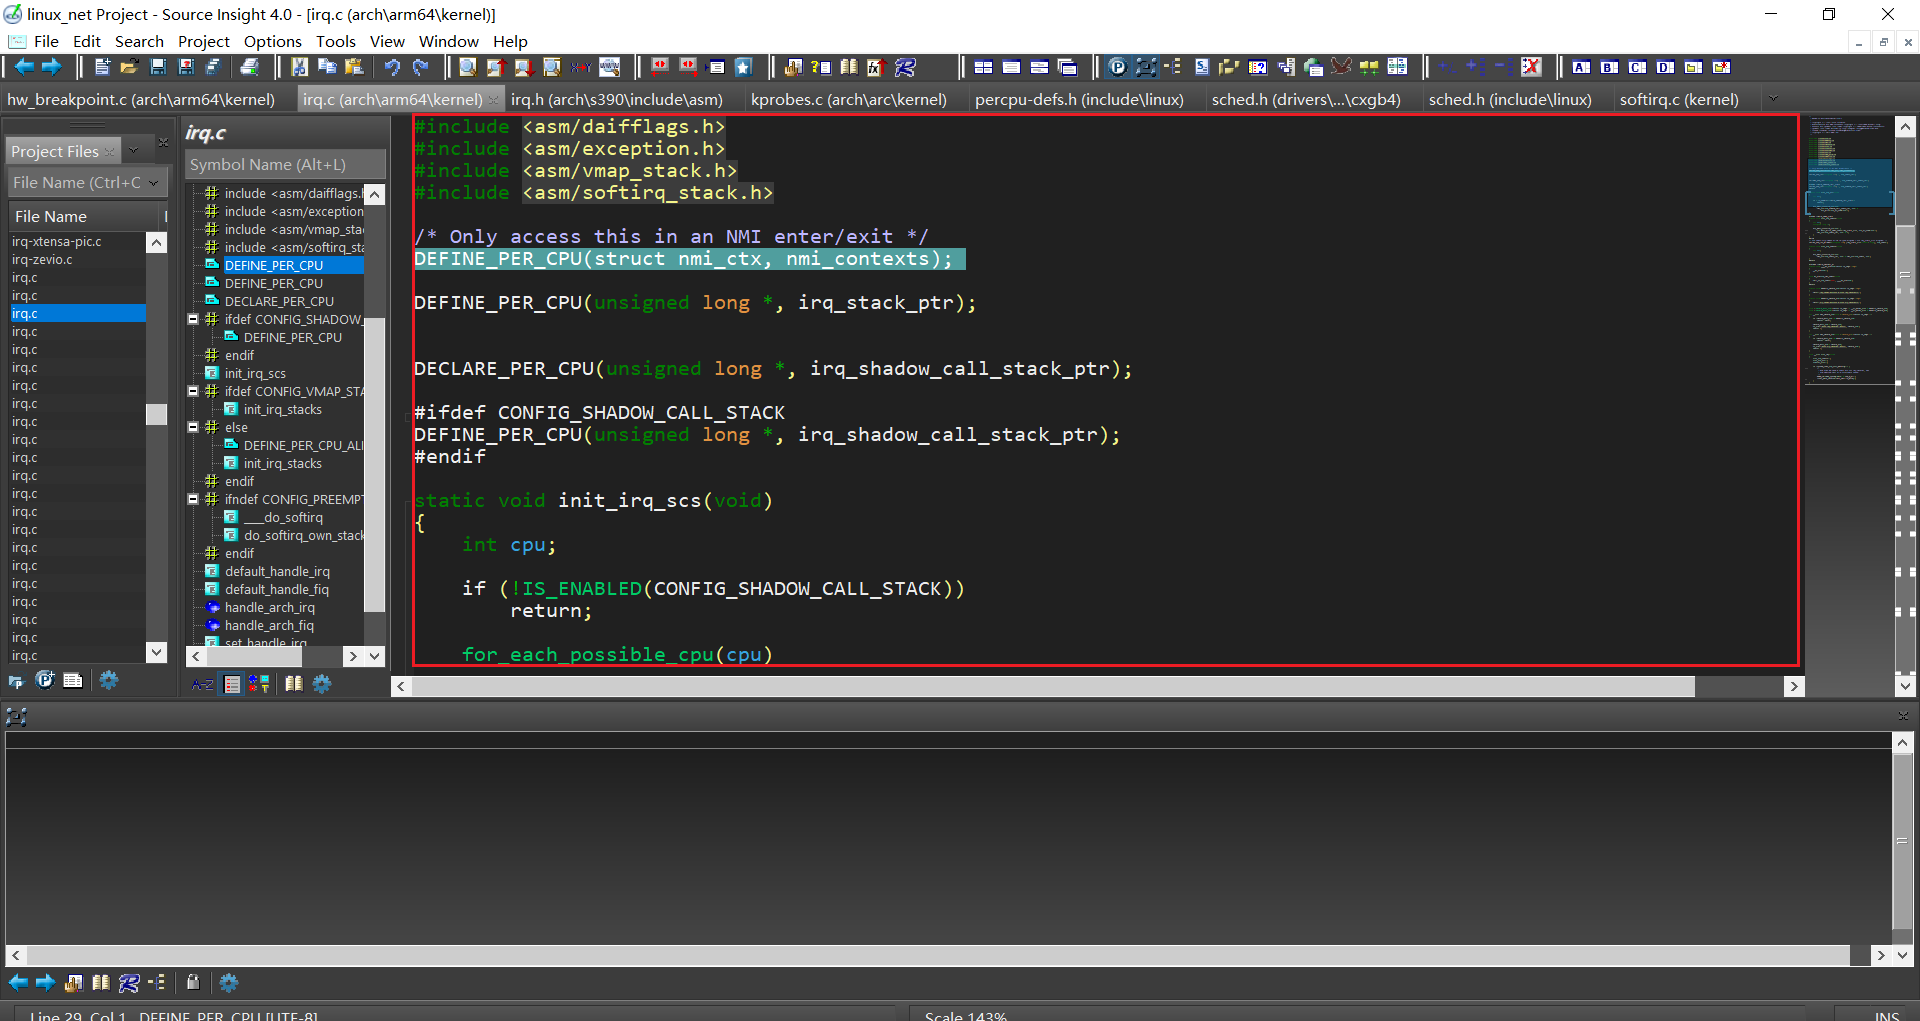Select irq-xtensa-pic.c in the file list

[x=56, y=242]
